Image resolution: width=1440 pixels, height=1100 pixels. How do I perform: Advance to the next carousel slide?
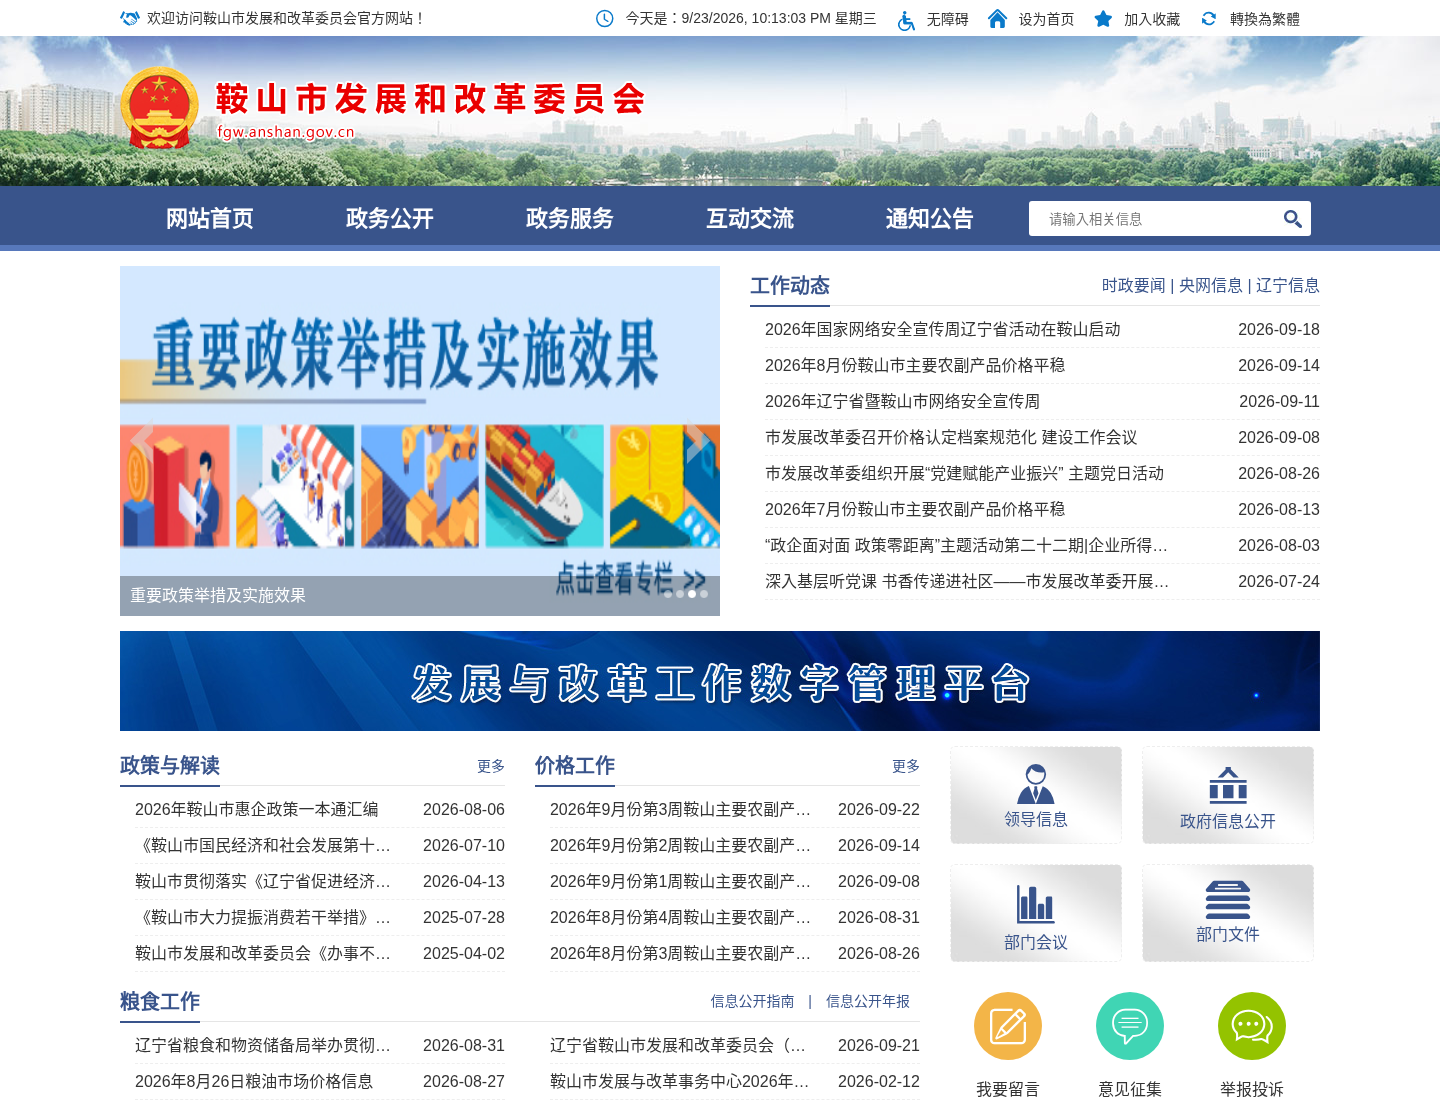click(x=698, y=440)
